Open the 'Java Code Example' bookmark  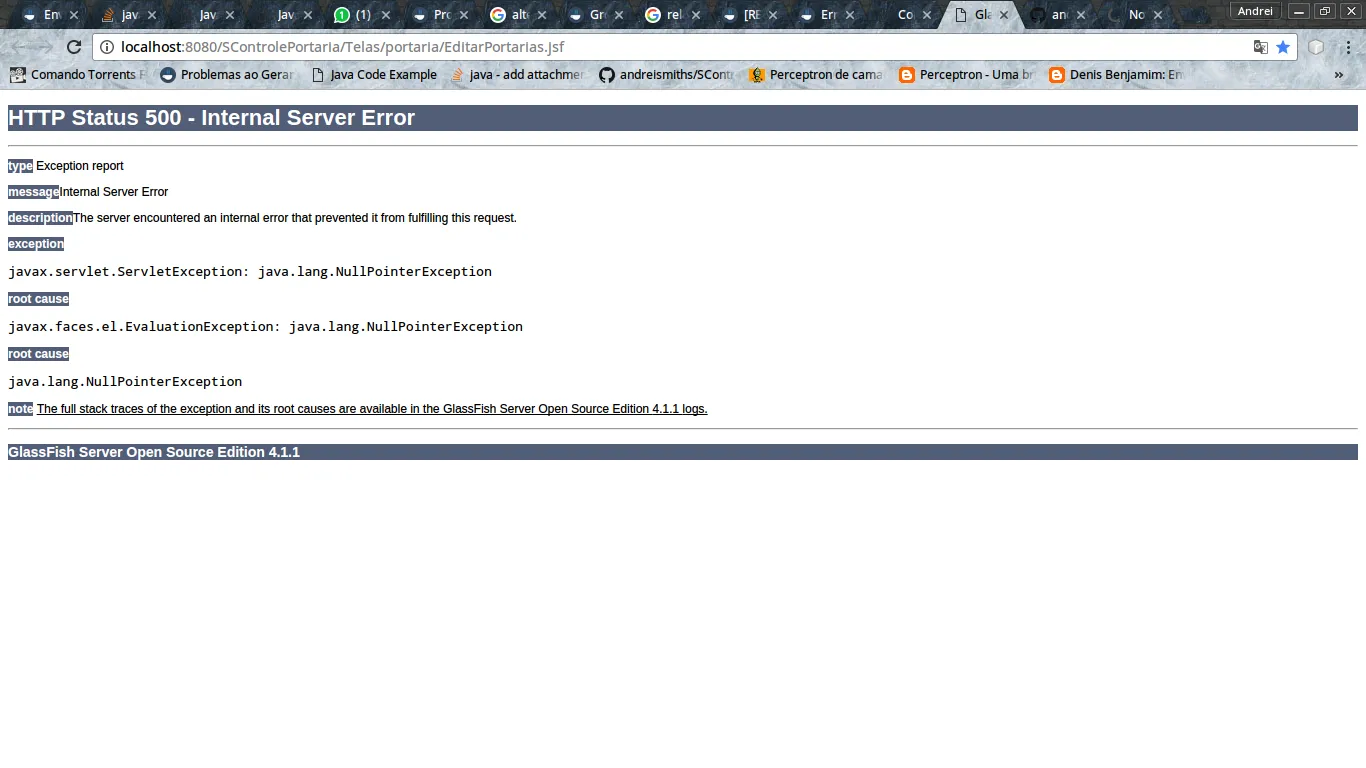coord(374,75)
